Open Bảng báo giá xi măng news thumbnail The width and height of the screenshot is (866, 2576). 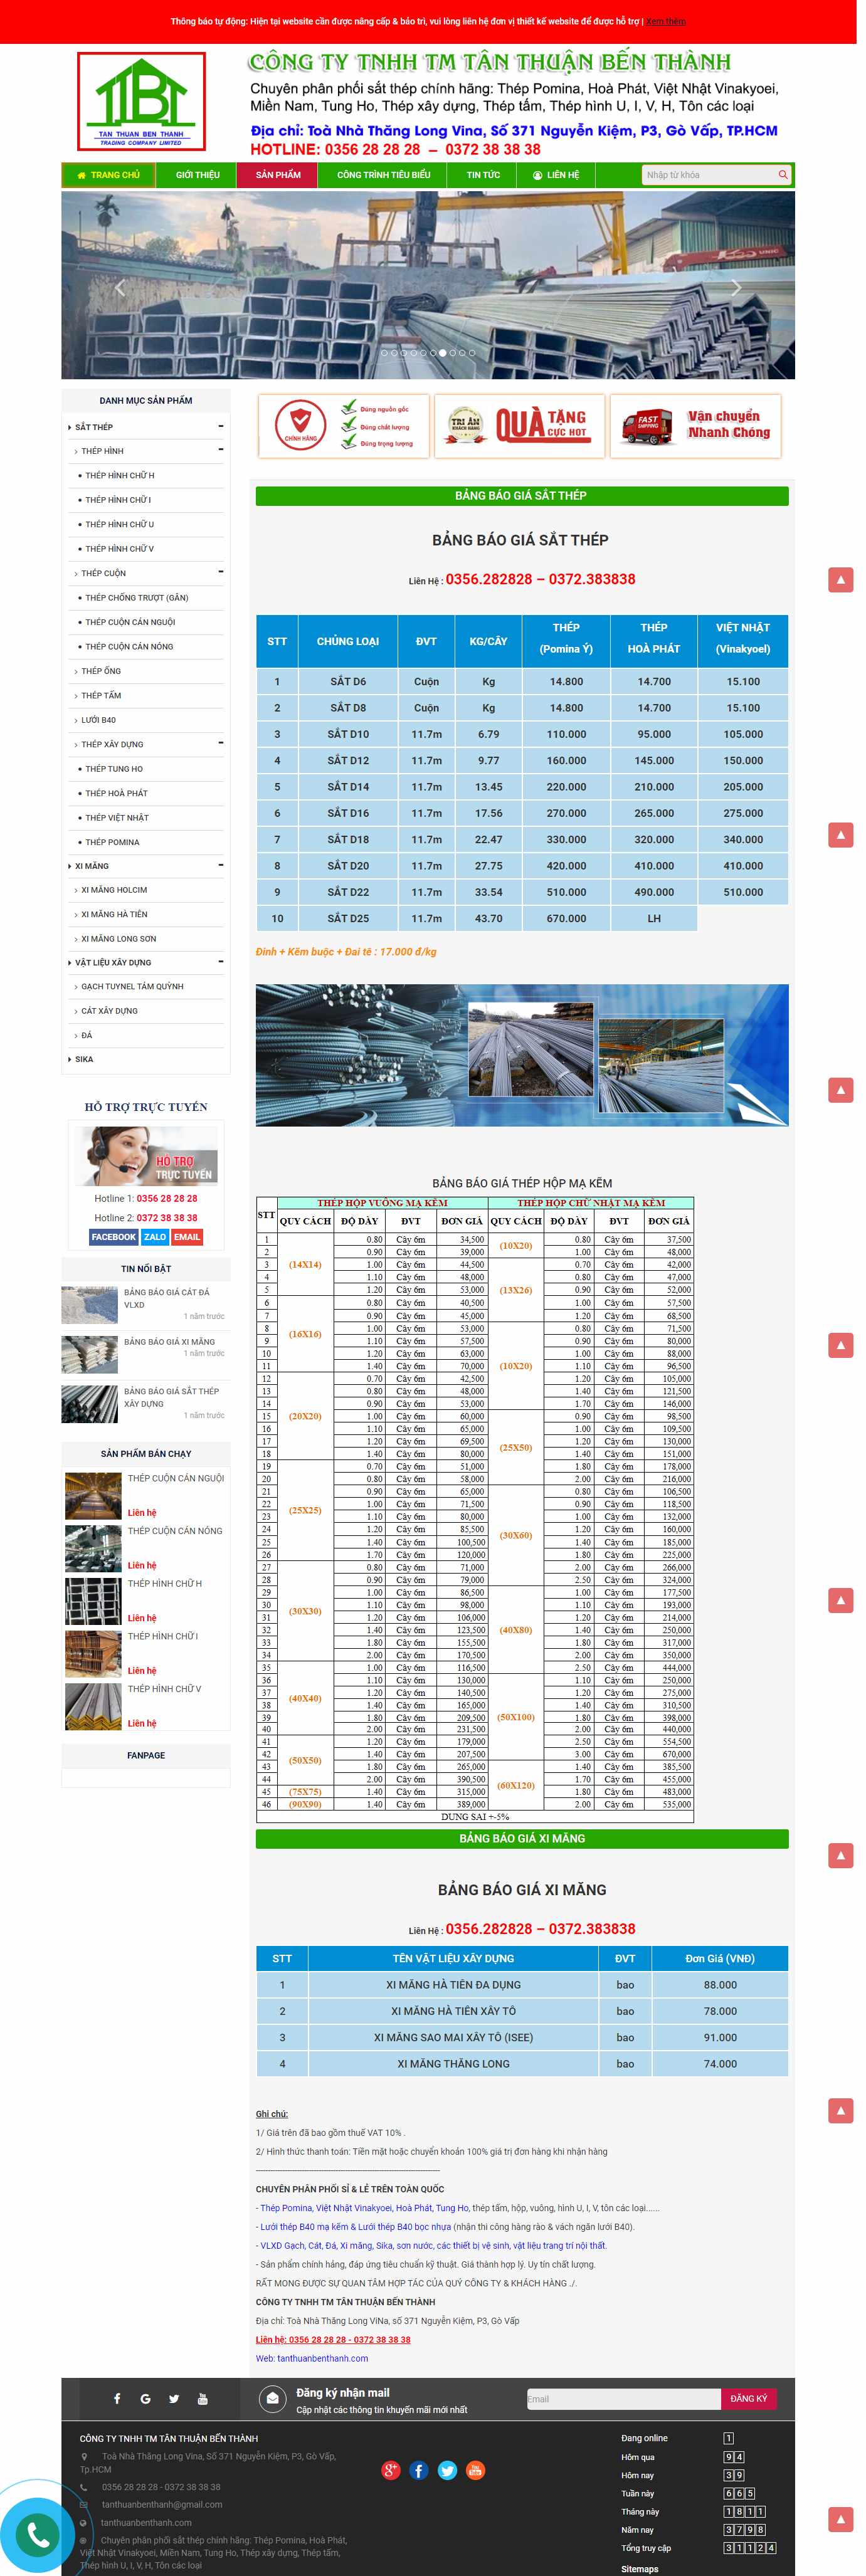tap(89, 1354)
